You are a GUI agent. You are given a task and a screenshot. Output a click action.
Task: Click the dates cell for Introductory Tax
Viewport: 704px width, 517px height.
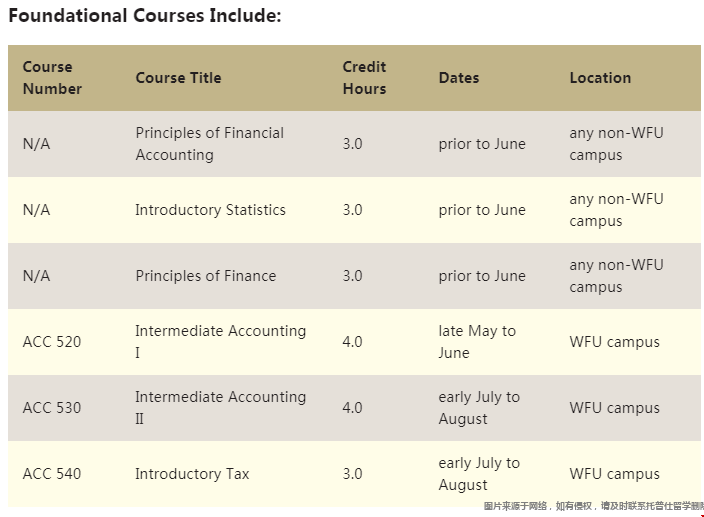(x=479, y=474)
